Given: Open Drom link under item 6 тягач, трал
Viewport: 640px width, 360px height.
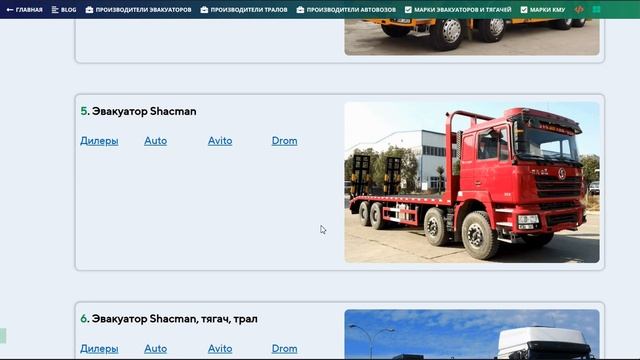Looking at the screenshot, I should tap(284, 349).
